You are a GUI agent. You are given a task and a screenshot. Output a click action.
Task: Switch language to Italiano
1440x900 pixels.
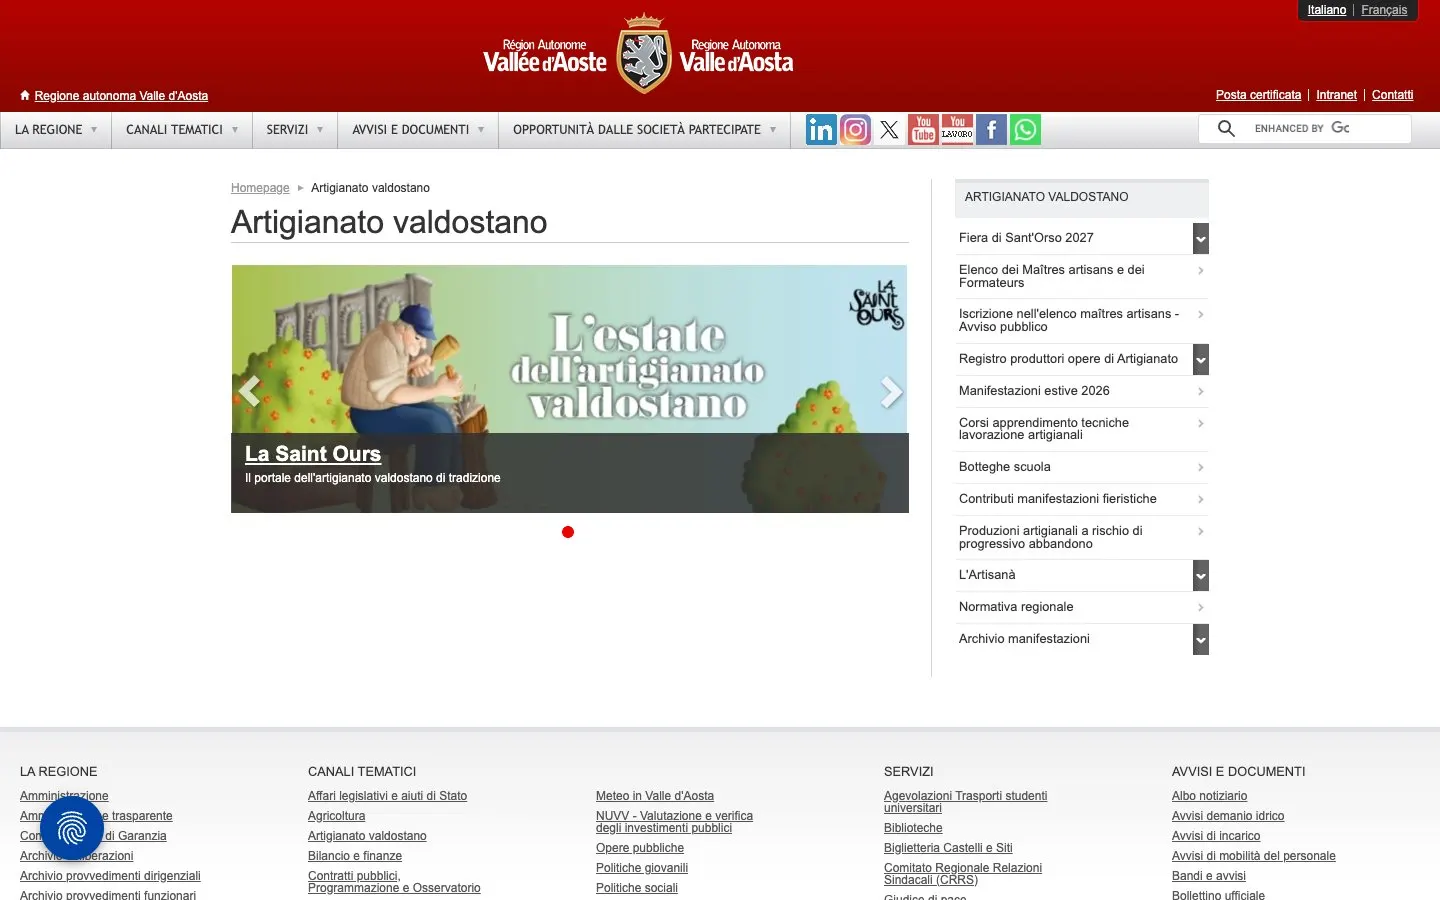coord(1327,10)
